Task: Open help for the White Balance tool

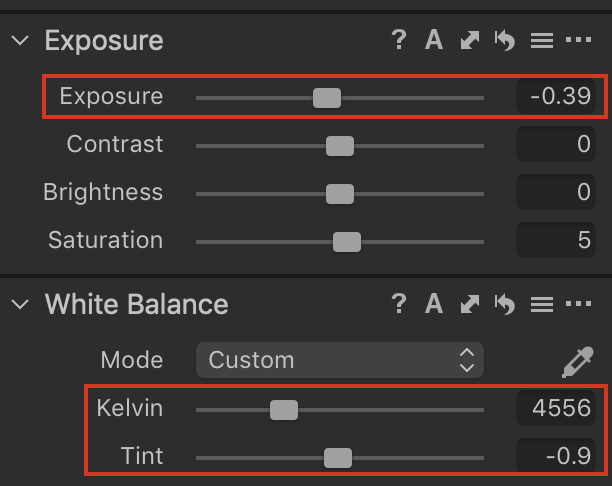Action: [x=399, y=304]
